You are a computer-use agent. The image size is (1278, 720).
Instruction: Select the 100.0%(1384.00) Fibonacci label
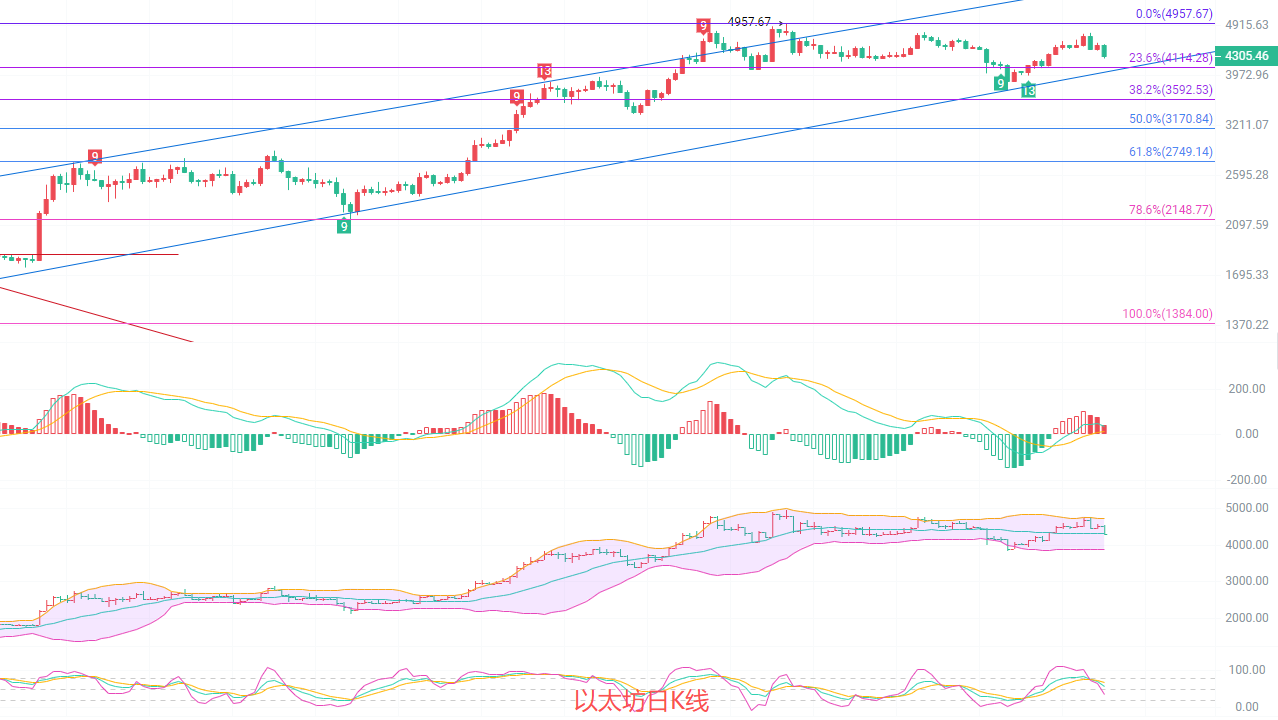pos(1167,314)
